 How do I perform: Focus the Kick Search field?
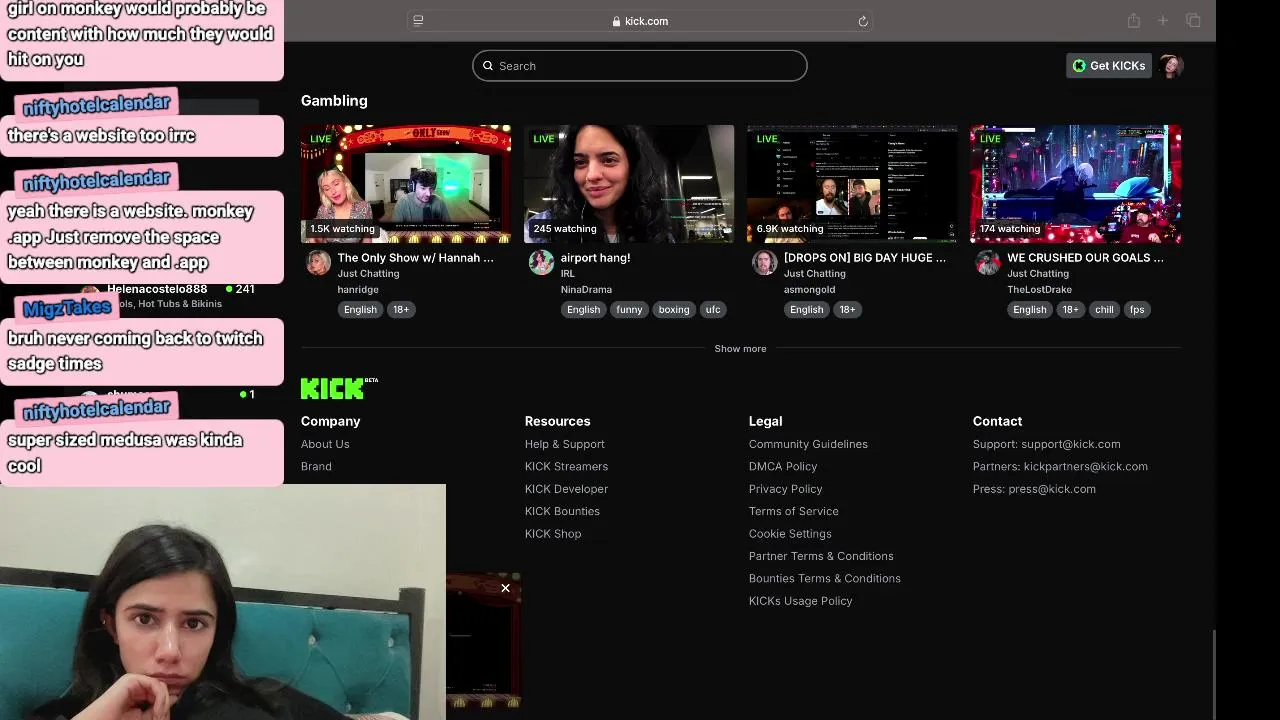pos(640,66)
